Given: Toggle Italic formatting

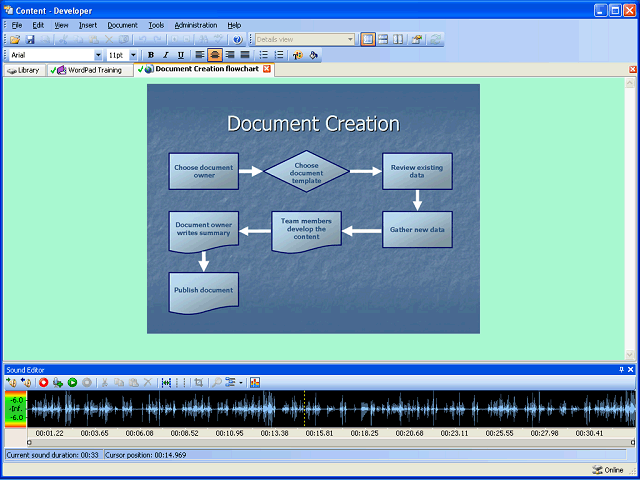Looking at the screenshot, I should point(165,55).
